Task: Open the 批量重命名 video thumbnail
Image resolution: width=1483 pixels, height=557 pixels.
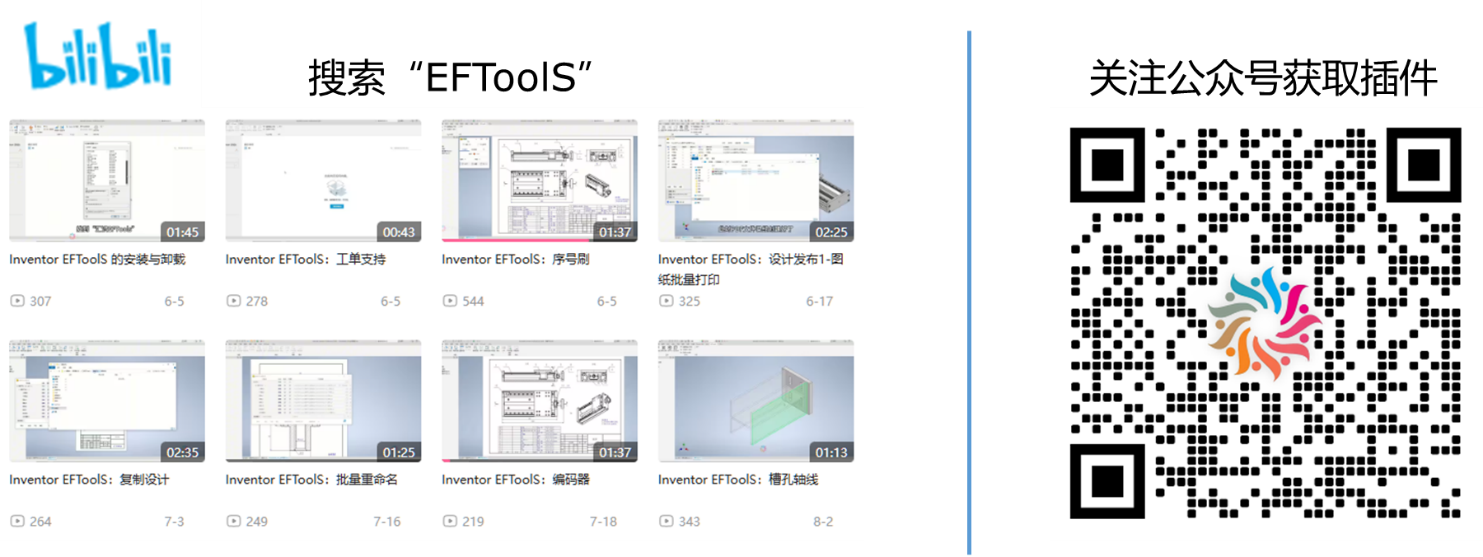Action: point(323,401)
